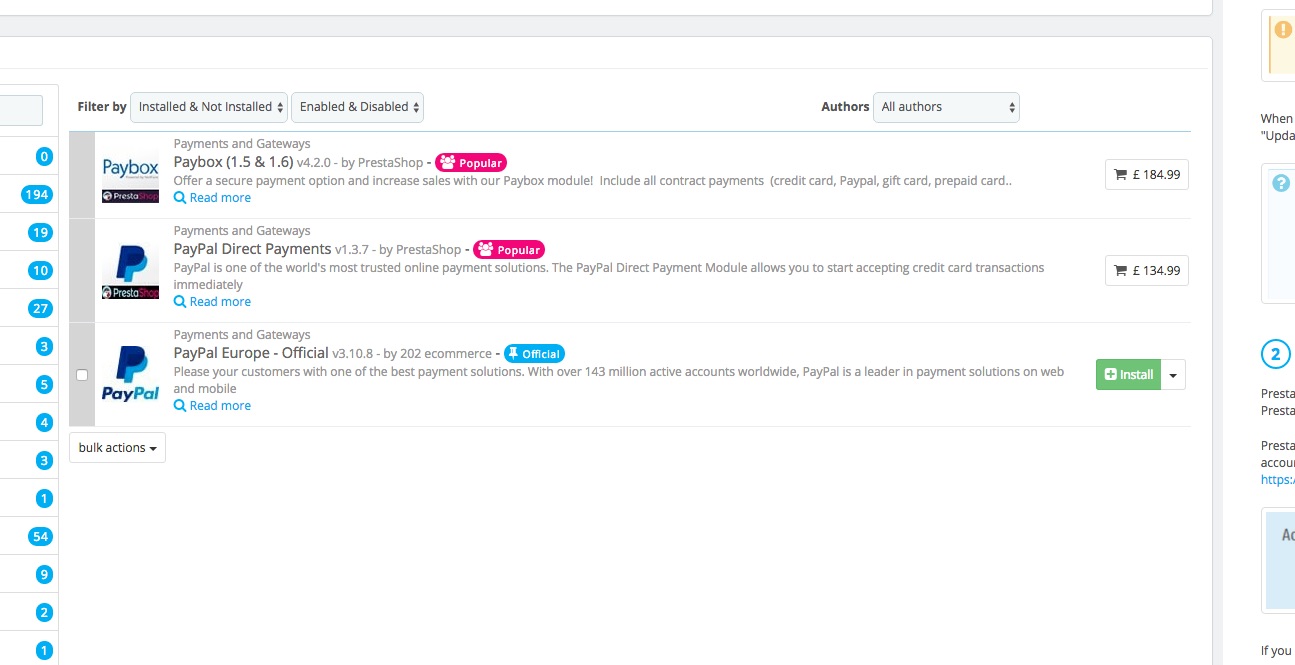The height and width of the screenshot is (665, 1295).
Task: Open Read more for PayPal Direct Payments
Action: point(212,302)
